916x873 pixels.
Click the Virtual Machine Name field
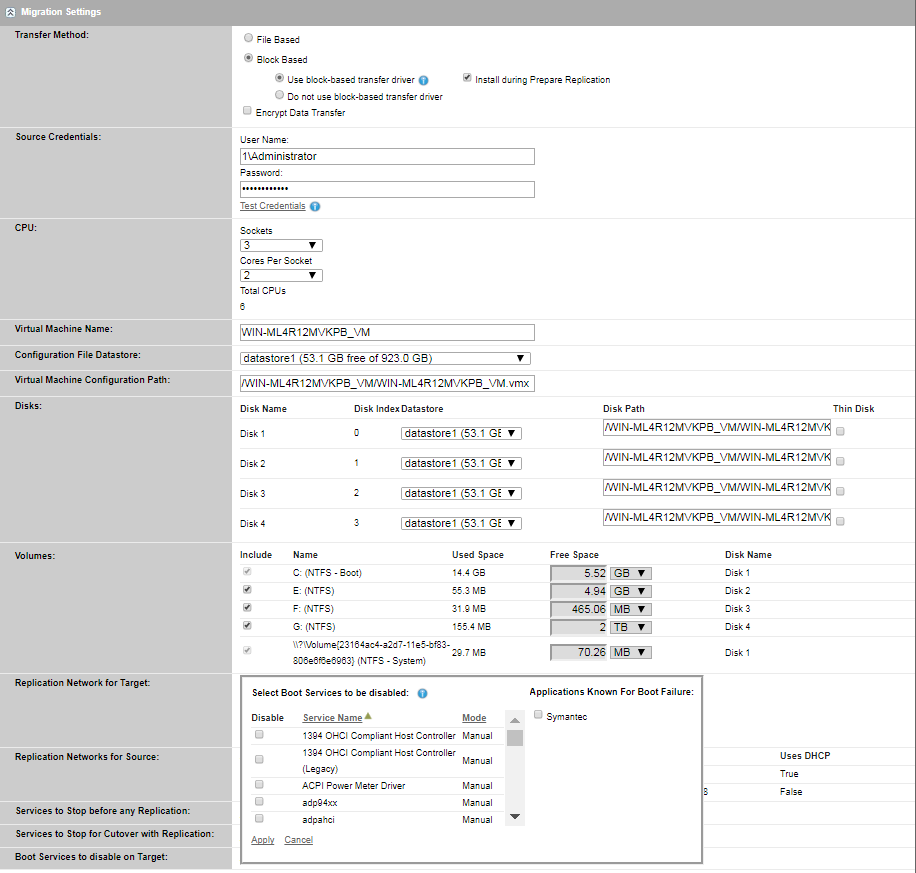(387, 333)
